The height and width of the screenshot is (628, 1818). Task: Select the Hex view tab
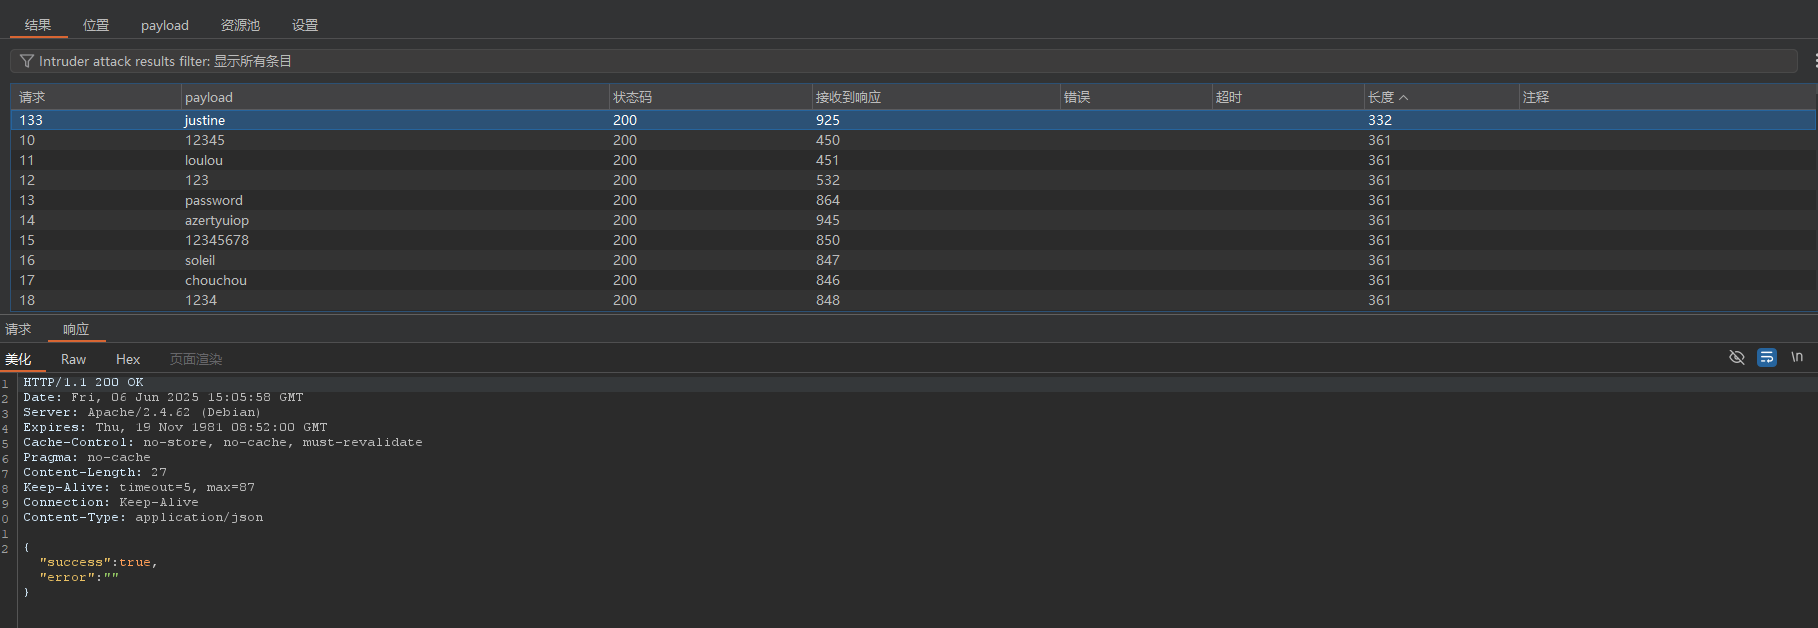(128, 359)
